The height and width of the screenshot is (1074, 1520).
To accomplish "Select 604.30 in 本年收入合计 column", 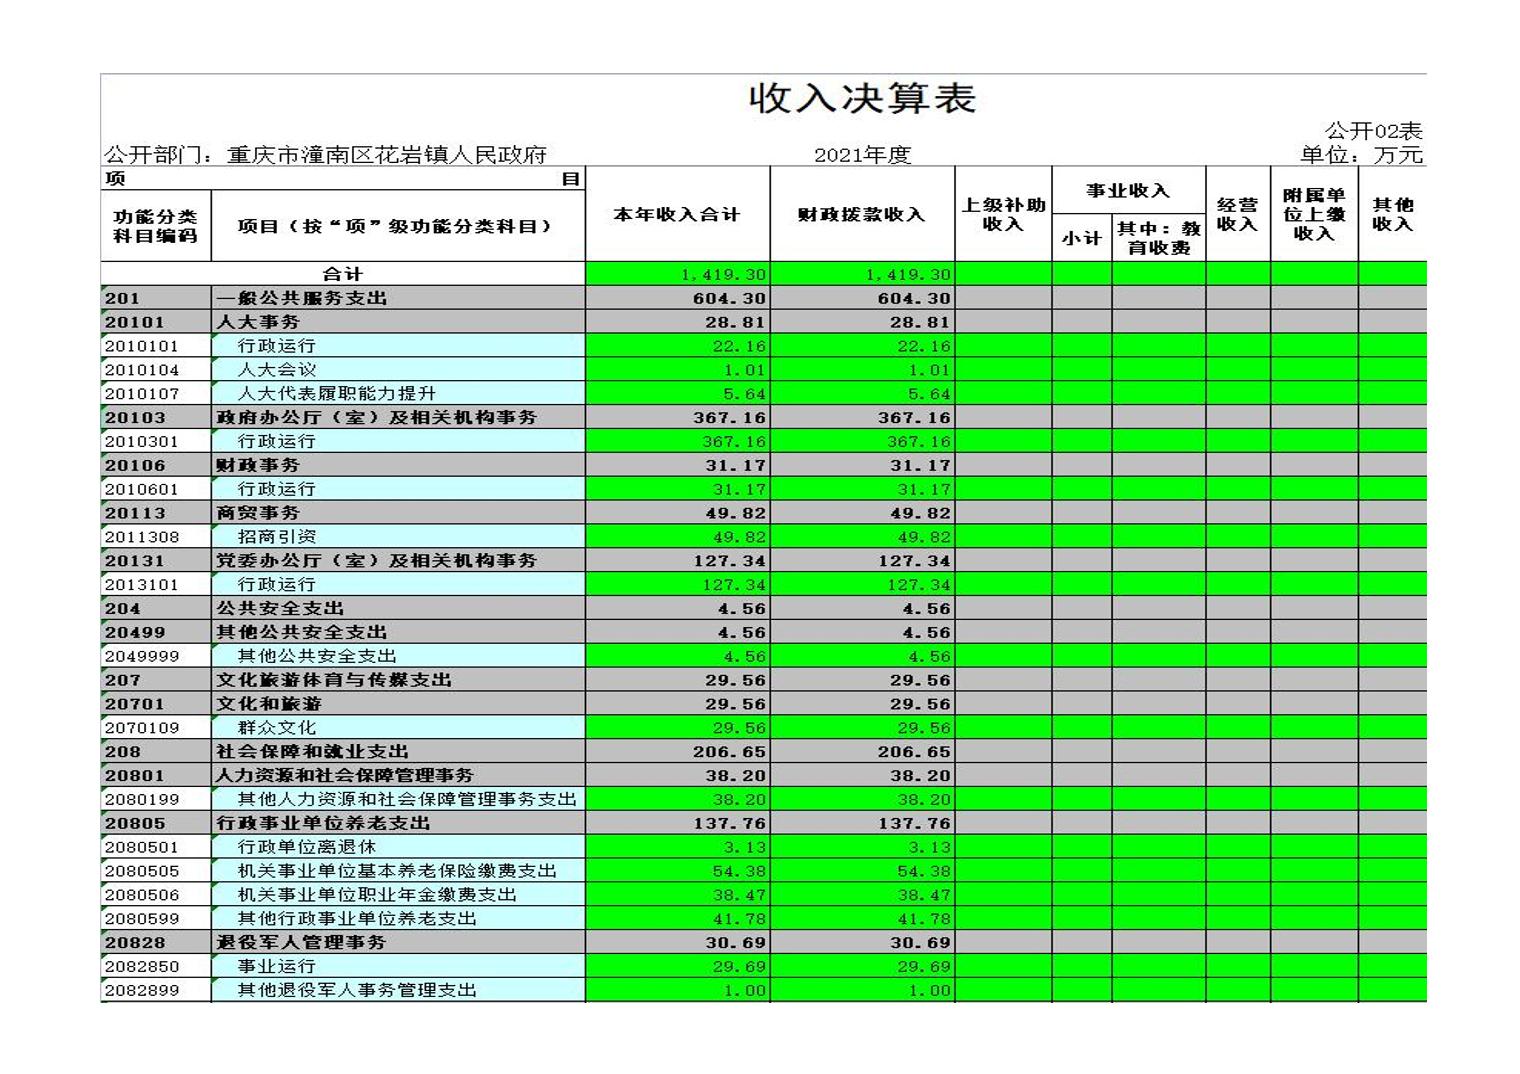I will pos(730,298).
